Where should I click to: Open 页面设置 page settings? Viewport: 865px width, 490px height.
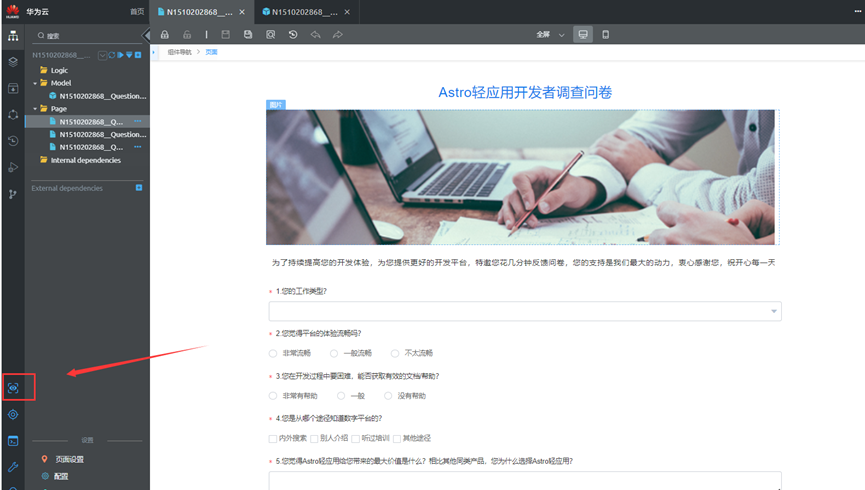point(69,459)
